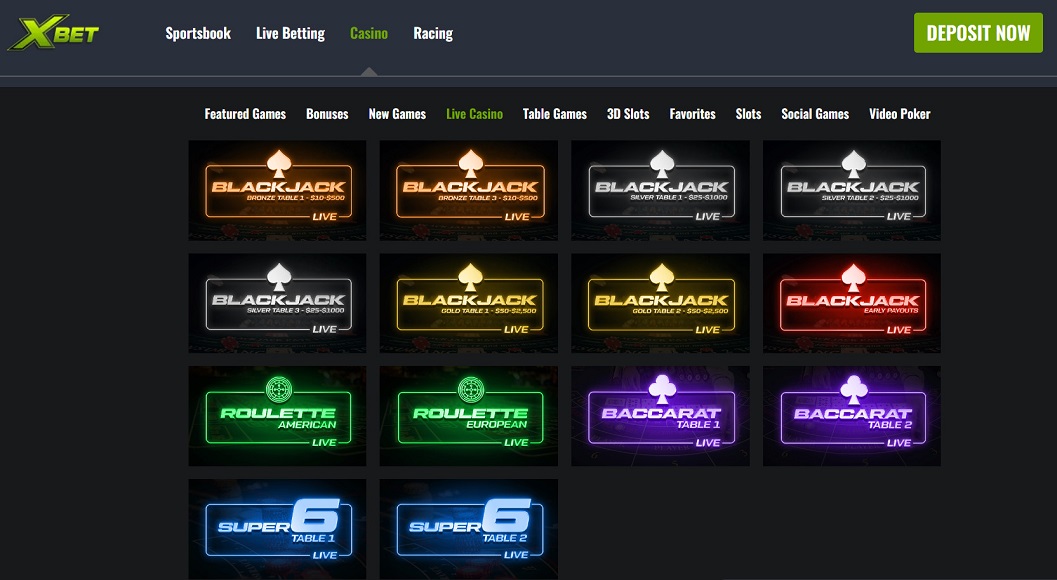Open Roulette American live game
Image resolution: width=1057 pixels, height=580 pixels.
pos(277,416)
